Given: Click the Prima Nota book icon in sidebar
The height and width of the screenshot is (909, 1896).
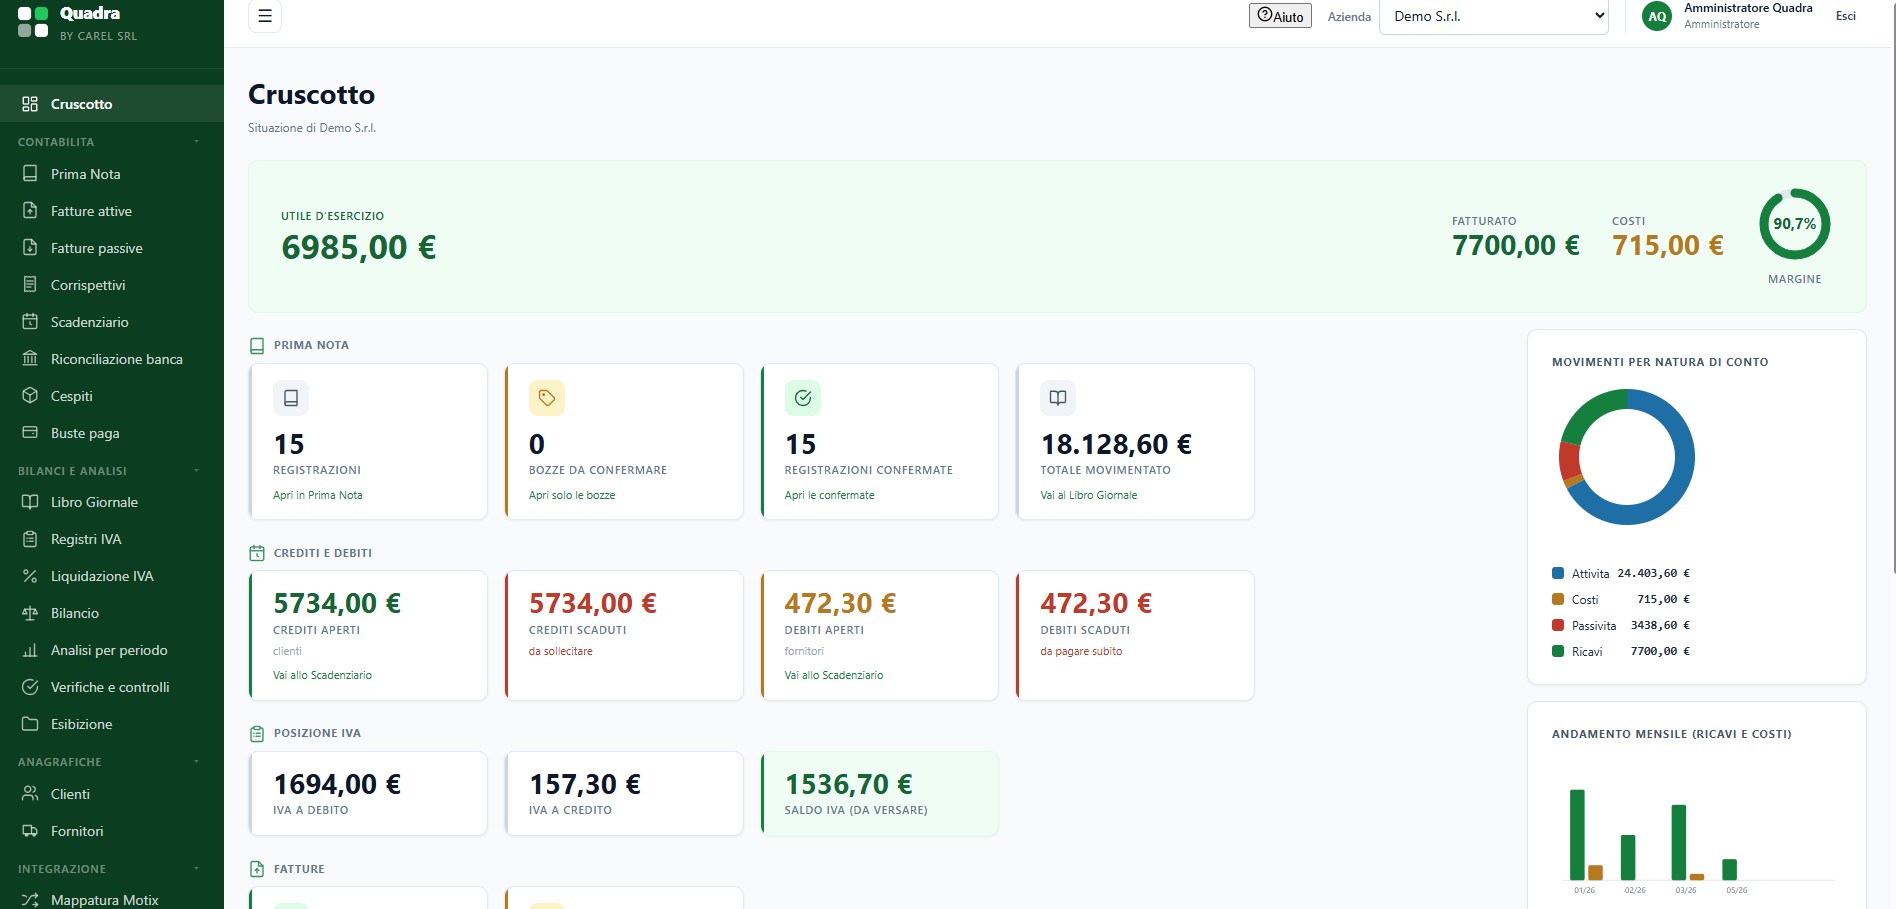Looking at the screenshot, I should point(30,174).
